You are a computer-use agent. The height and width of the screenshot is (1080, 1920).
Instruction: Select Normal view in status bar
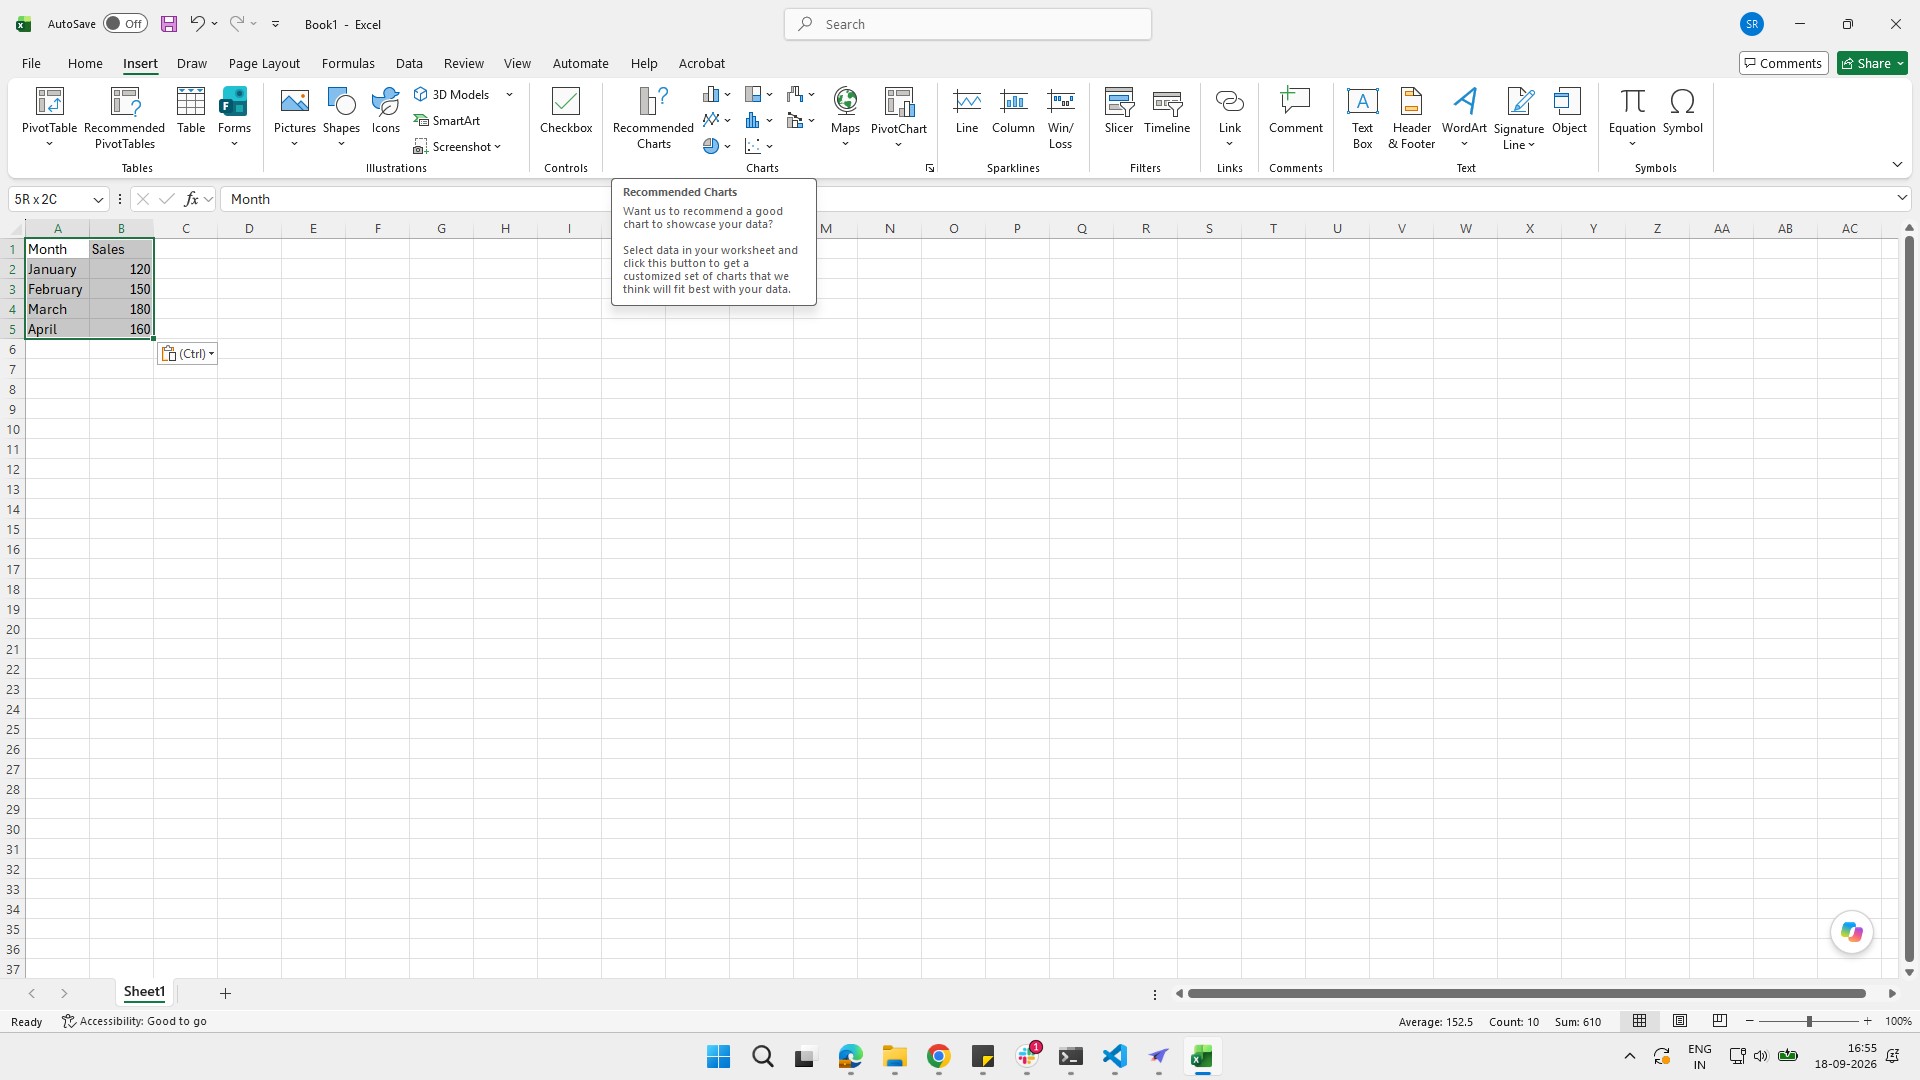pos(1640,1021)
